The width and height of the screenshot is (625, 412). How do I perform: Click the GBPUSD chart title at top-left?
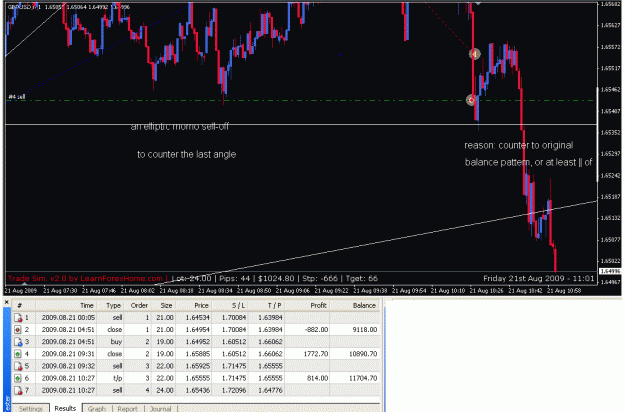[x=68, y=7]
